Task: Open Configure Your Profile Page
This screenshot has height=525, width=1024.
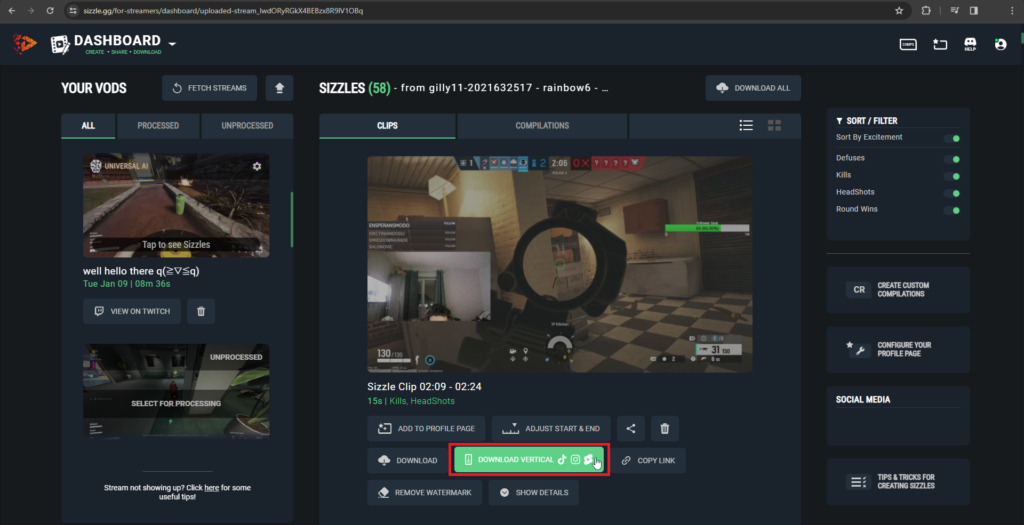Action: click(898, 349)
